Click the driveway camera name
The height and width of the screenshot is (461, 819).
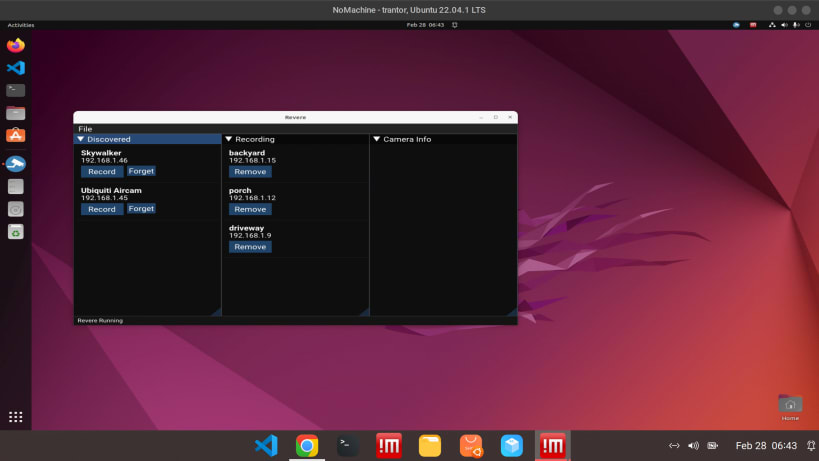246,228
